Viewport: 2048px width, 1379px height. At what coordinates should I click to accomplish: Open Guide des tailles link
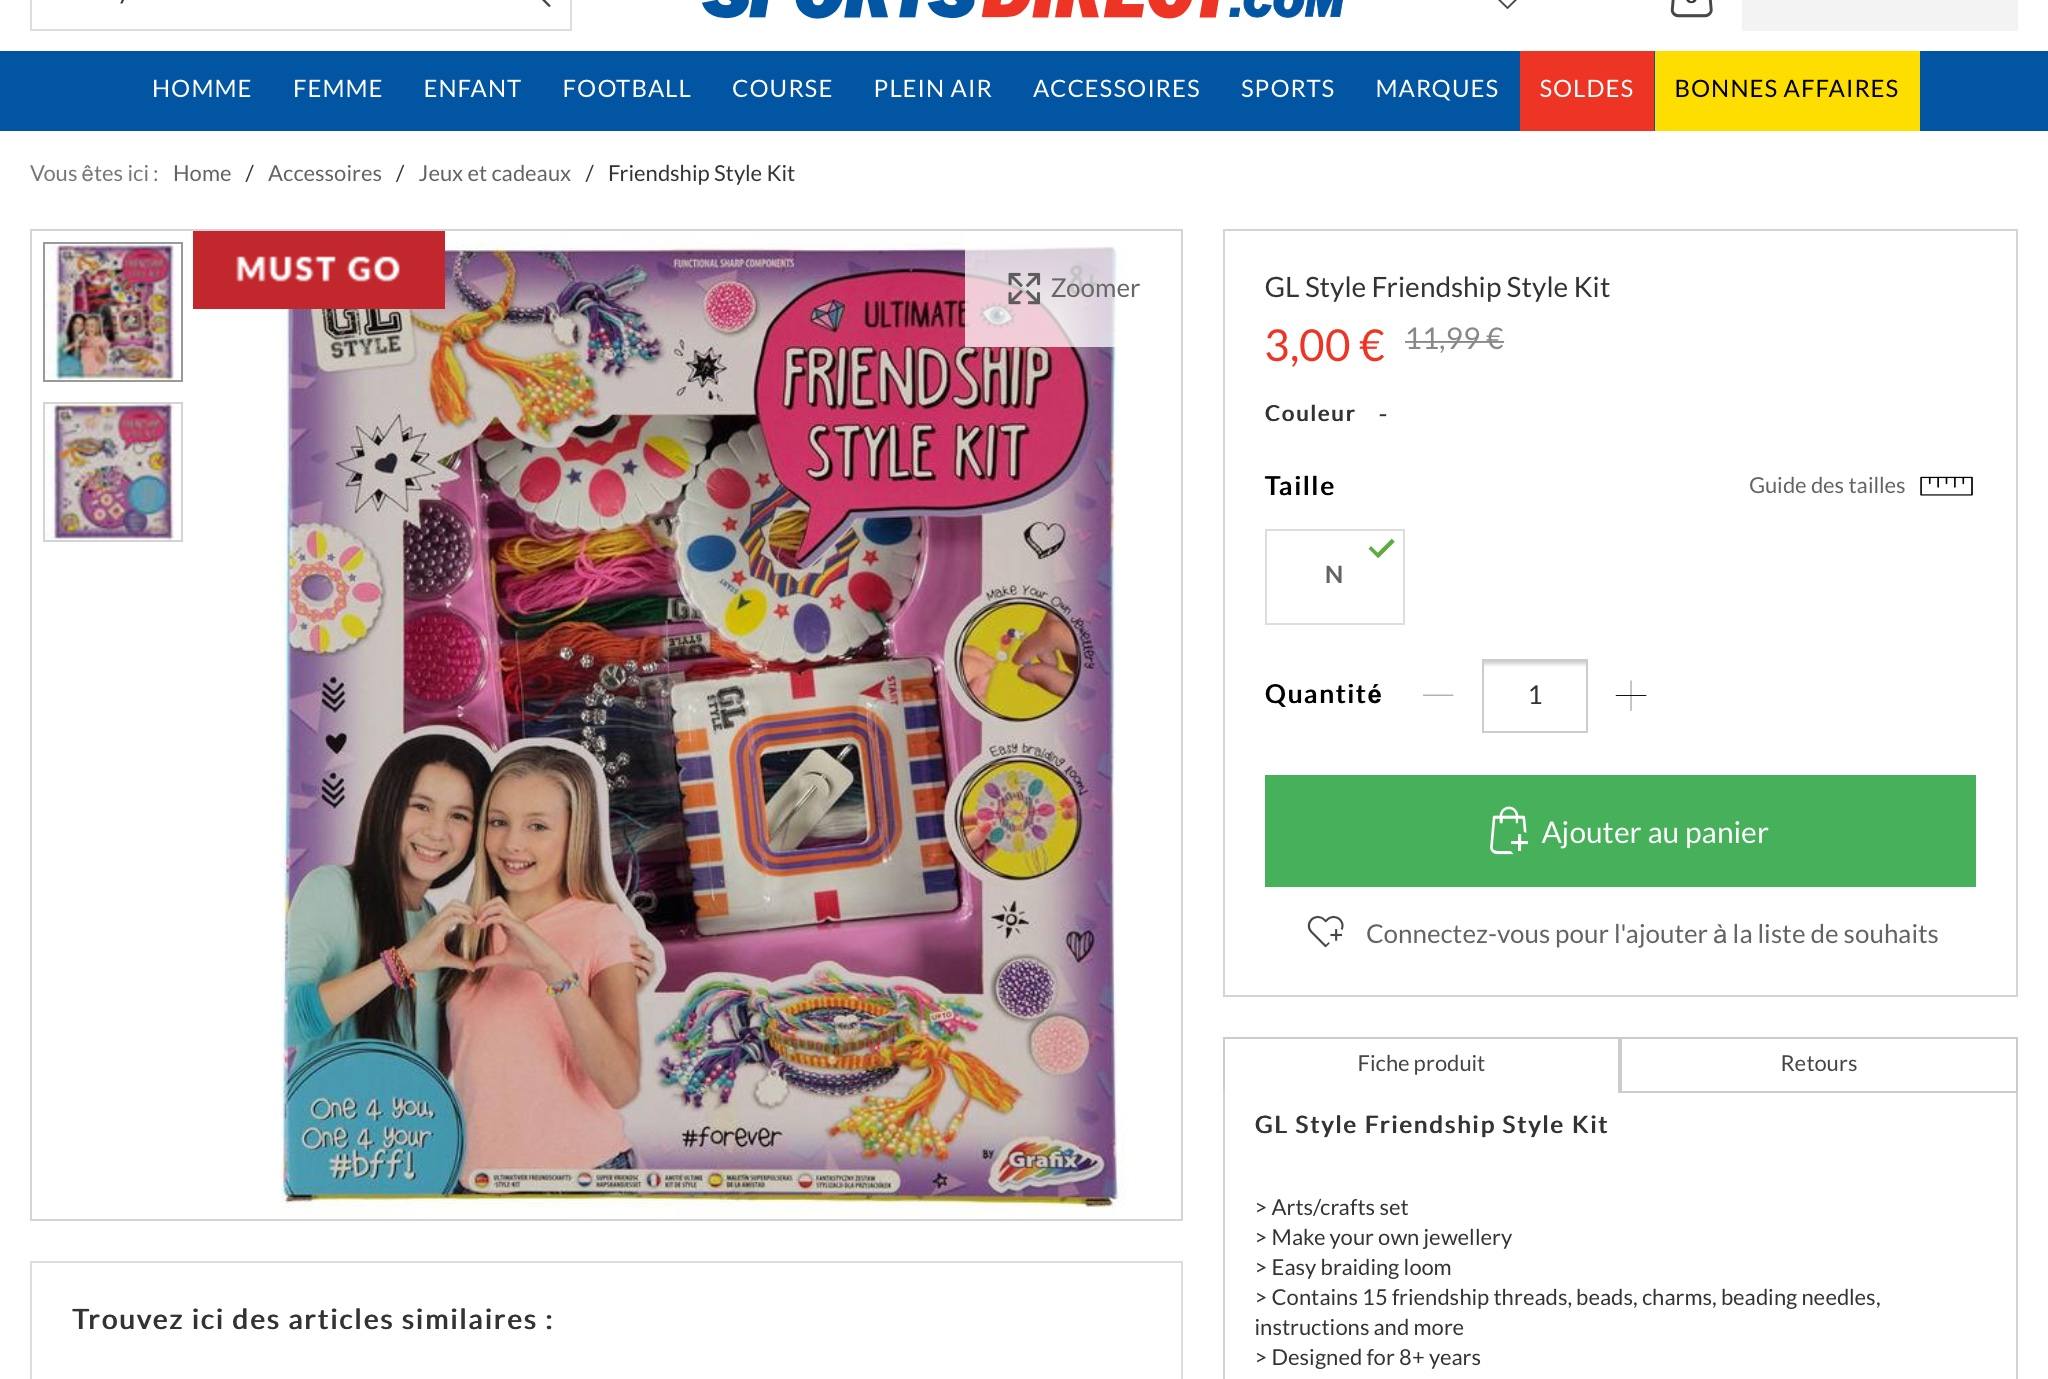1826,486
